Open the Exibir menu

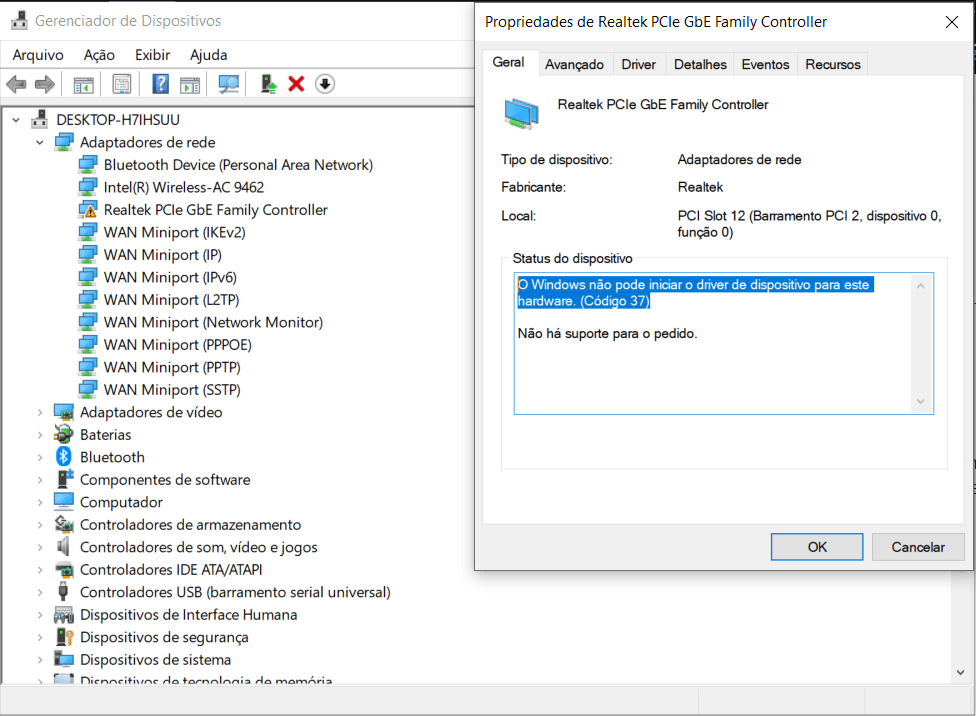tap(152, 55)
